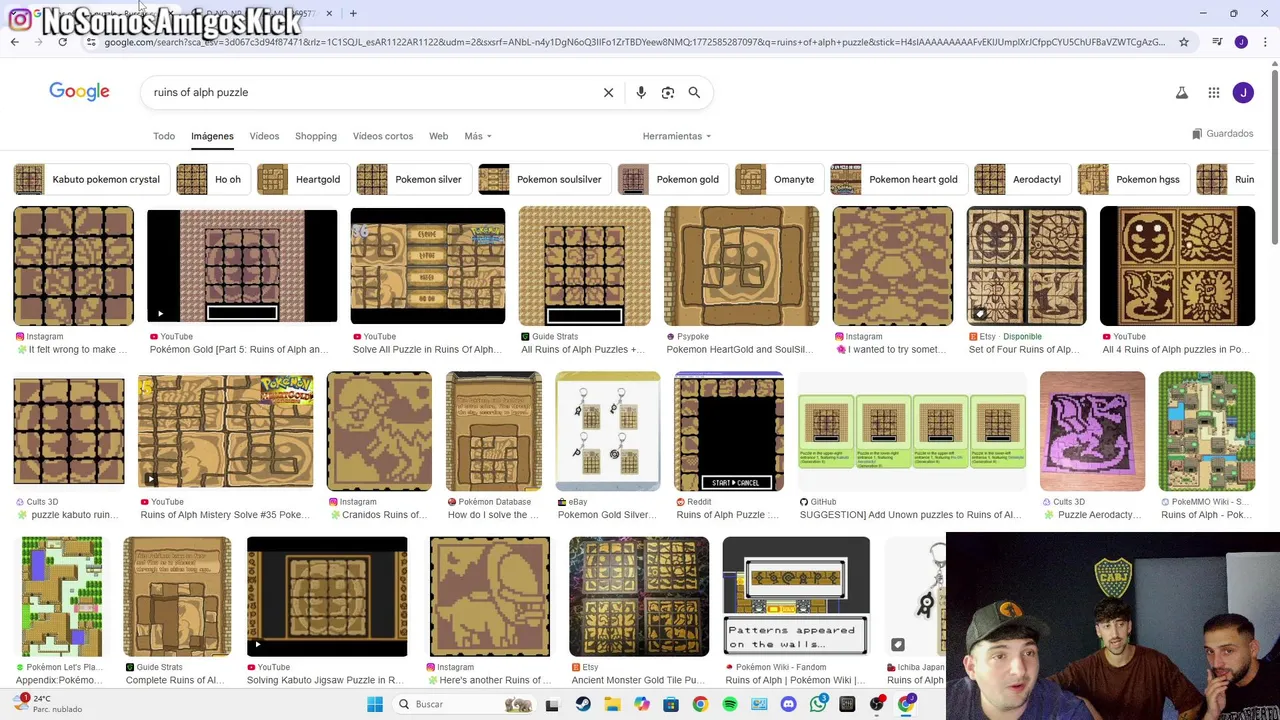Open eBay Pokemon Gold Silver keychain image
Screen dimensions: 1280x720
click(x=608, y=431)
